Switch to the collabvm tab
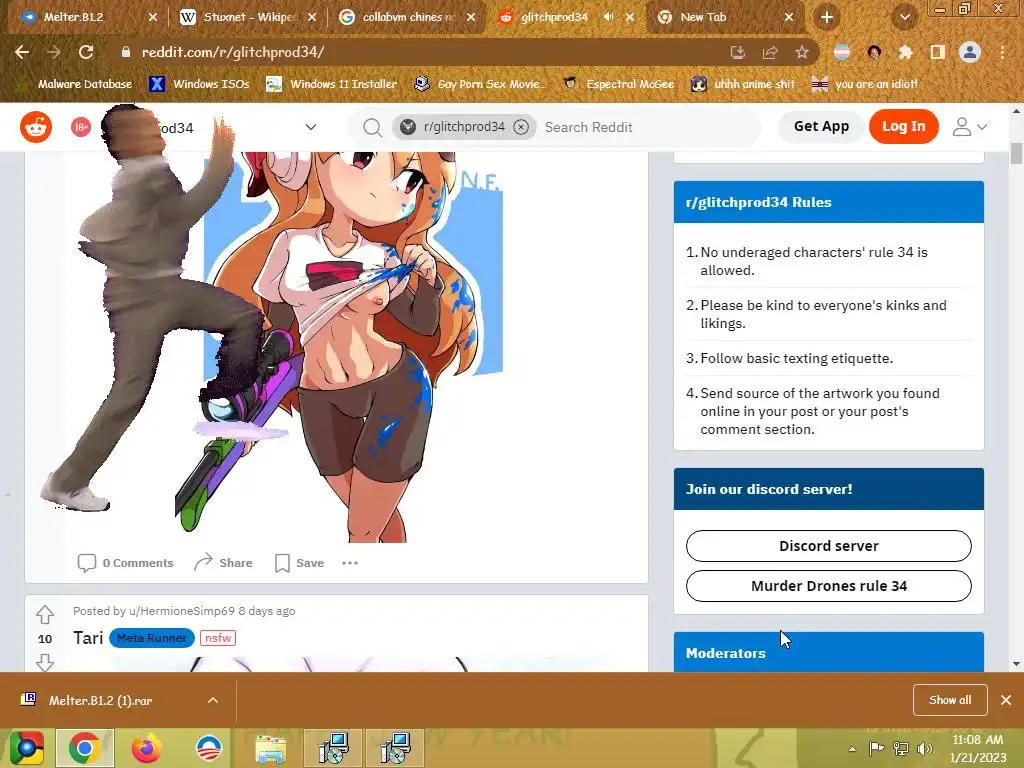 tap(407, 18)
